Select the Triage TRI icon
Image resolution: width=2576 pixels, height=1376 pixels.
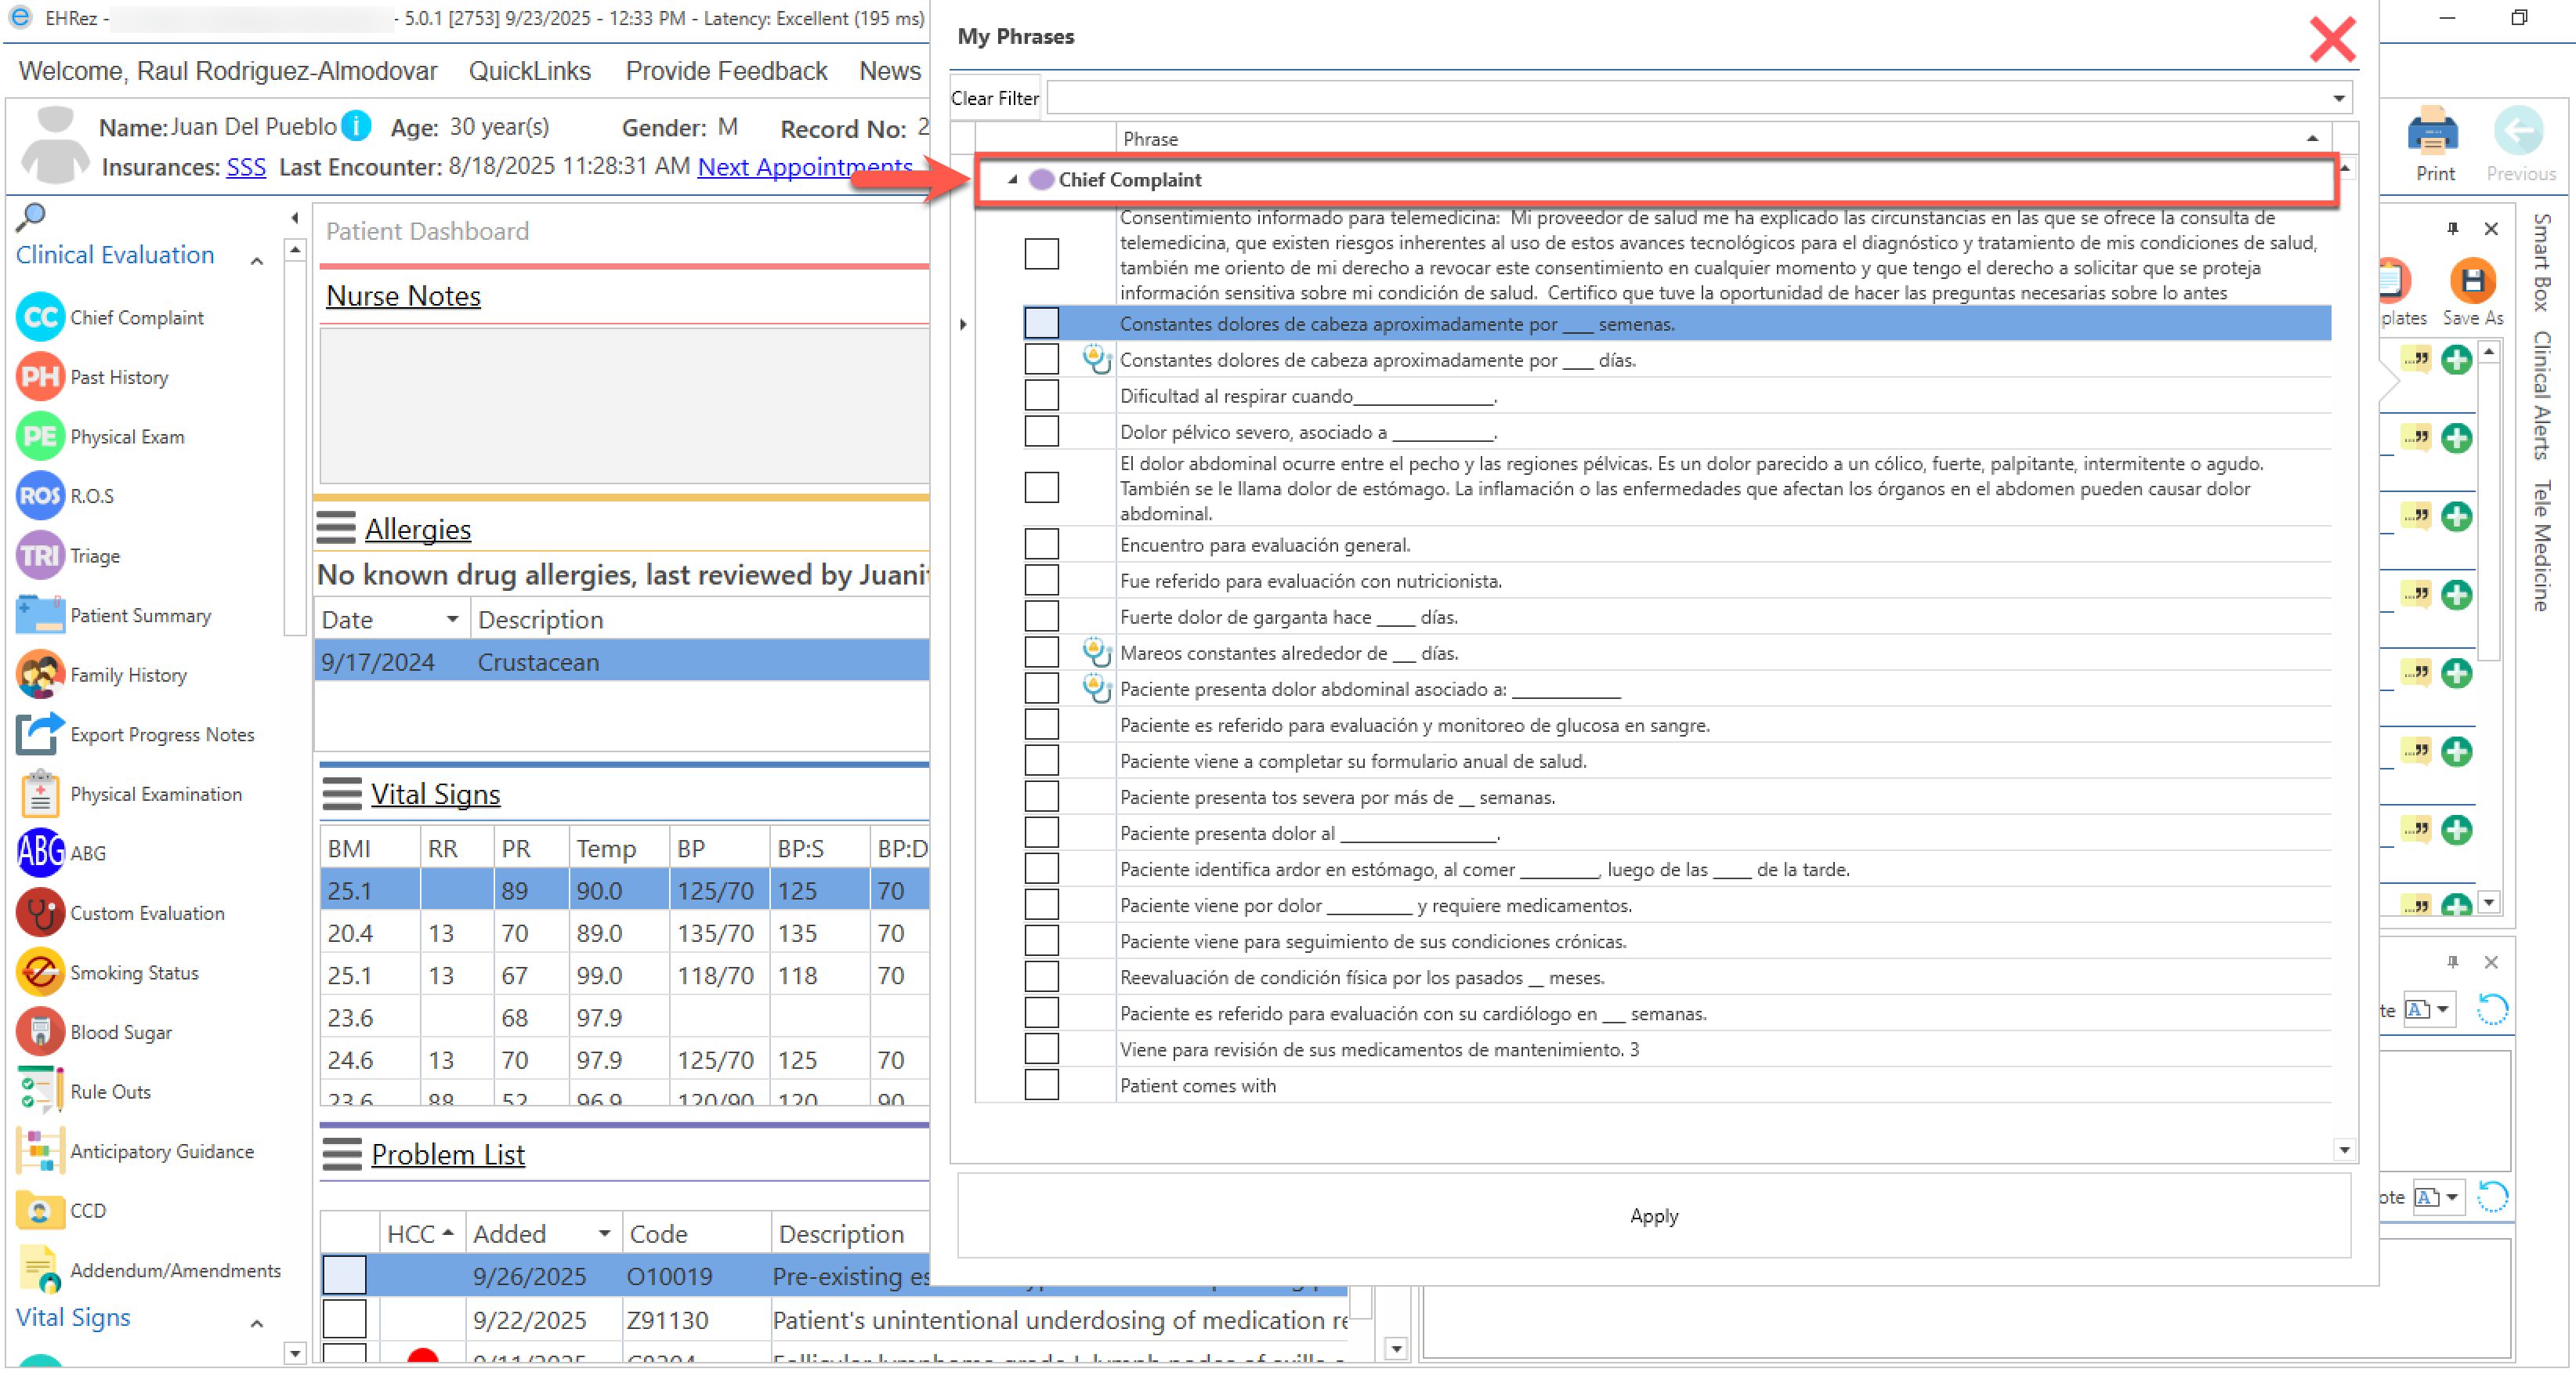[x=40, y=556]
